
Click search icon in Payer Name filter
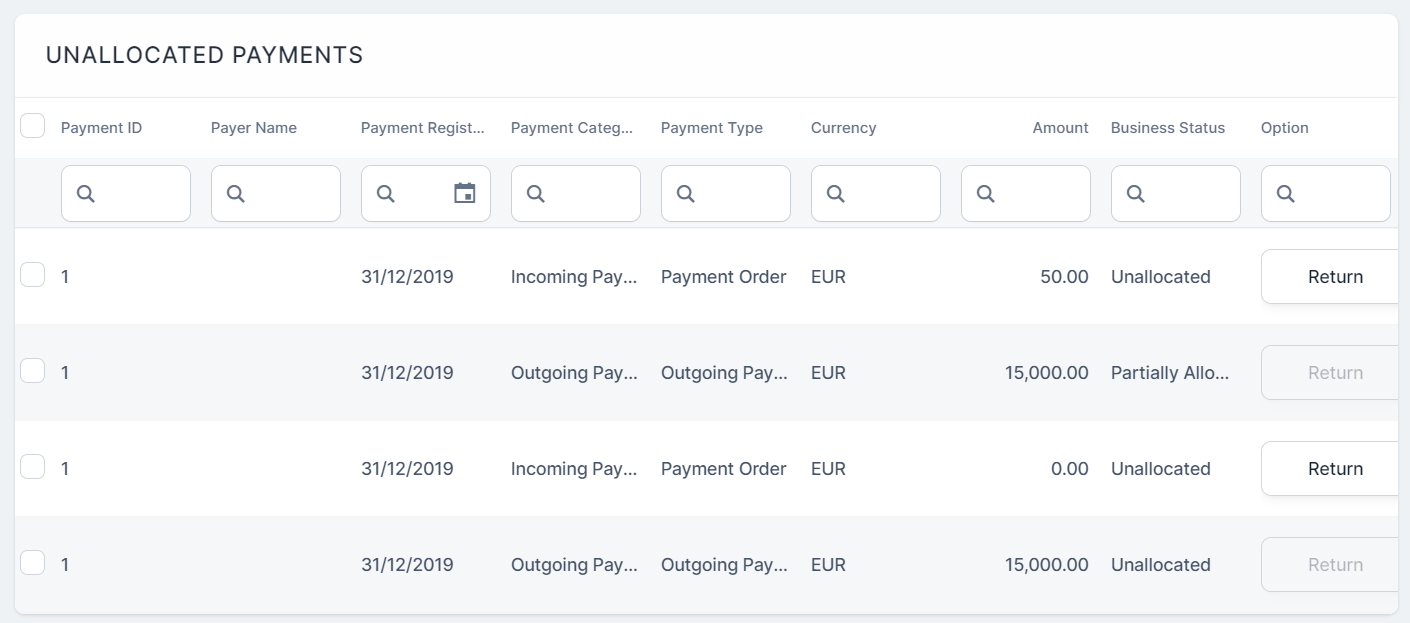pyautogui.click(x=236, y=194)
